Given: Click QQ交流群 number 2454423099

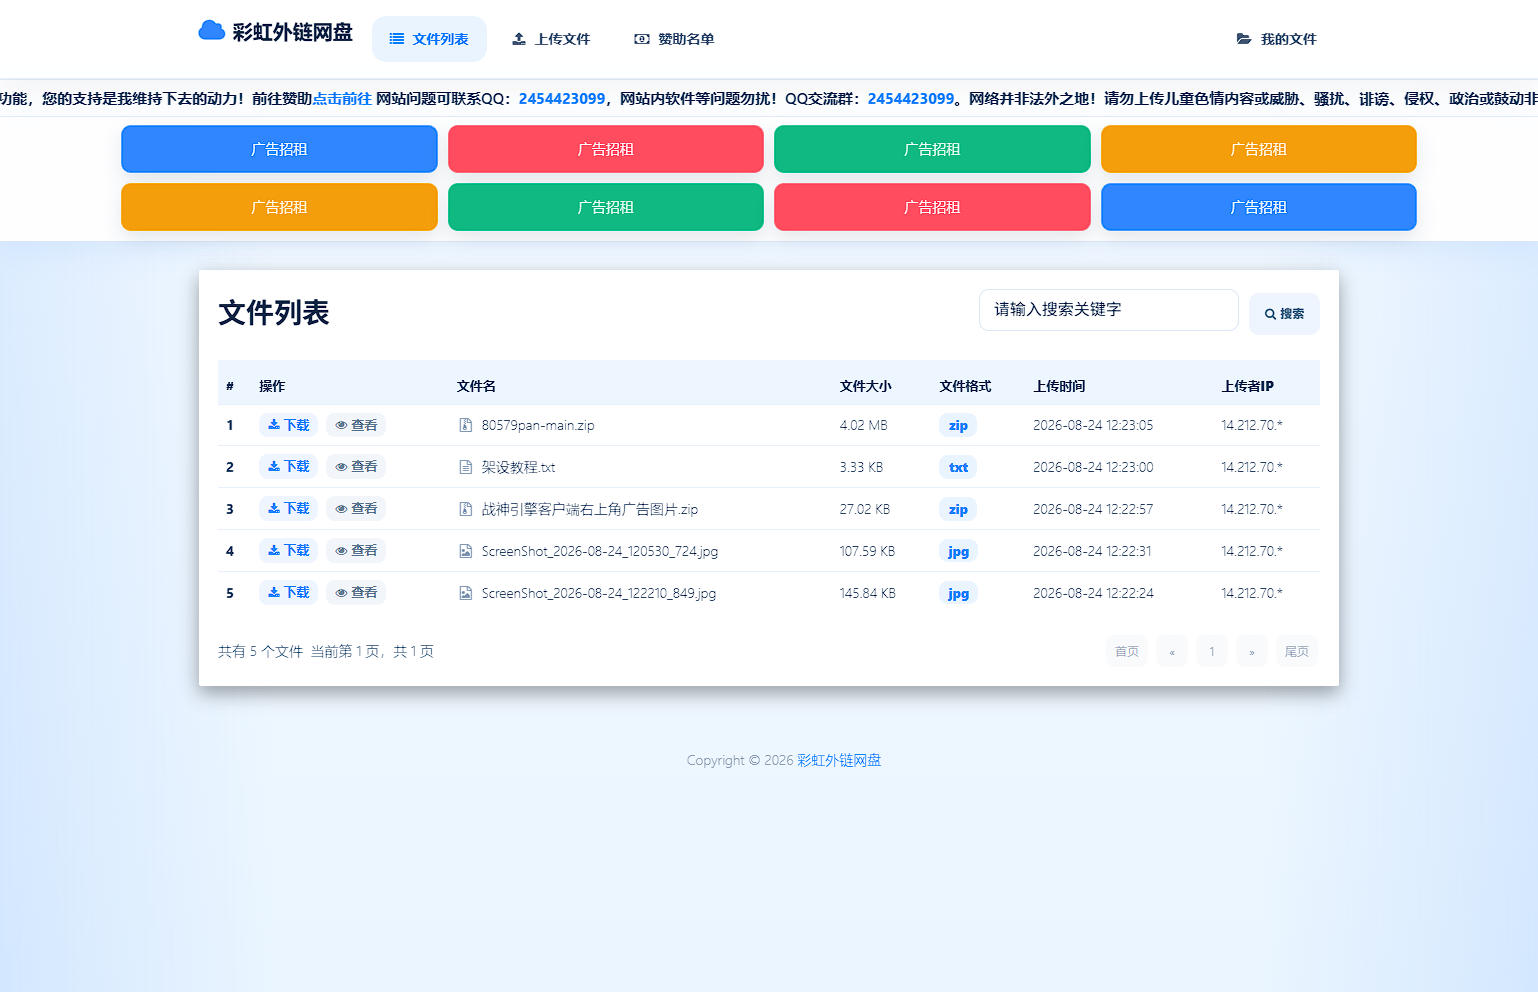Looking at the screenshot, I should pos(911,98).
